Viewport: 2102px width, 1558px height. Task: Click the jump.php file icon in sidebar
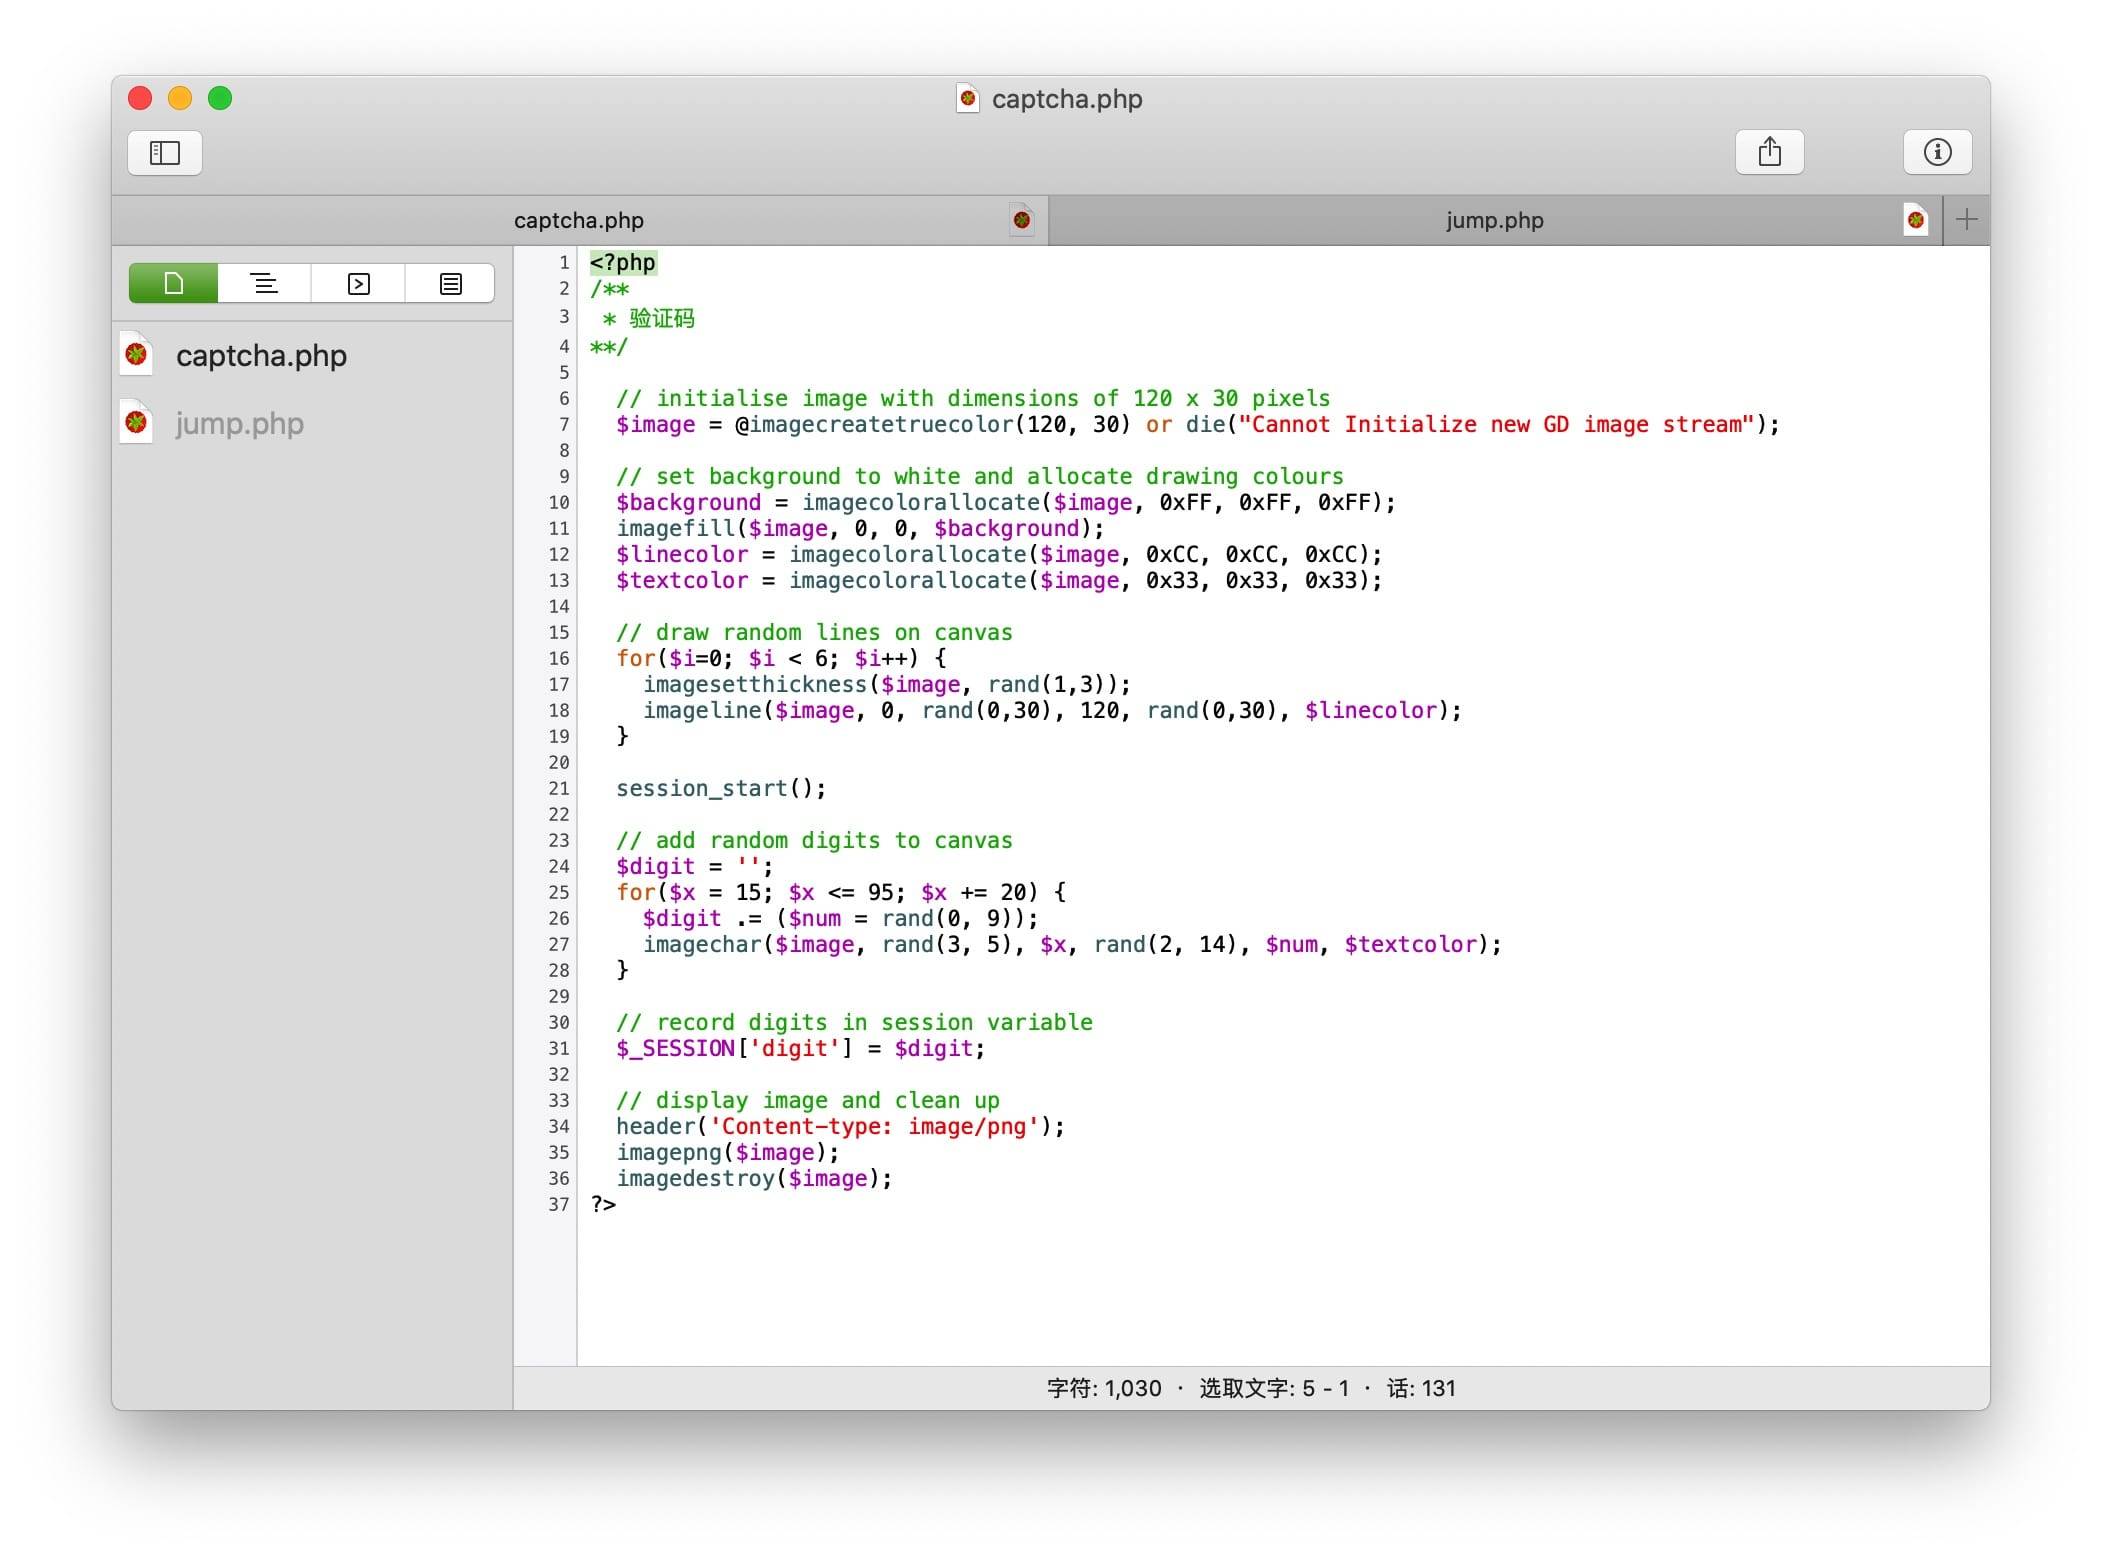(x=137, y=423)
